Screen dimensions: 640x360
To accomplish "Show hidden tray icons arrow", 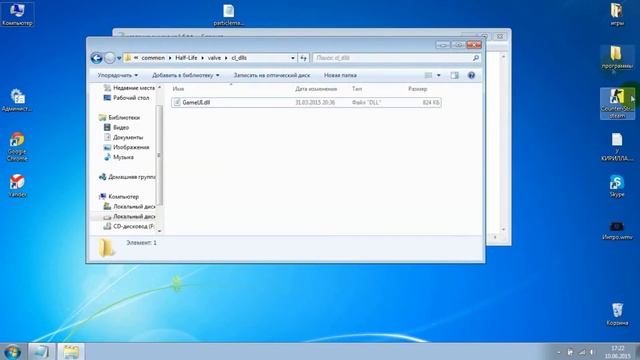I will [558, 352].
